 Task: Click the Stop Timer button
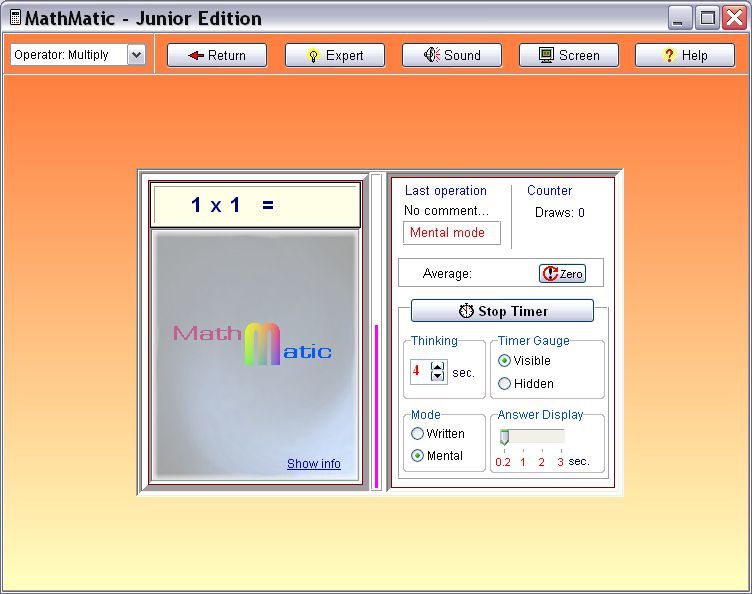pos(502,311)
